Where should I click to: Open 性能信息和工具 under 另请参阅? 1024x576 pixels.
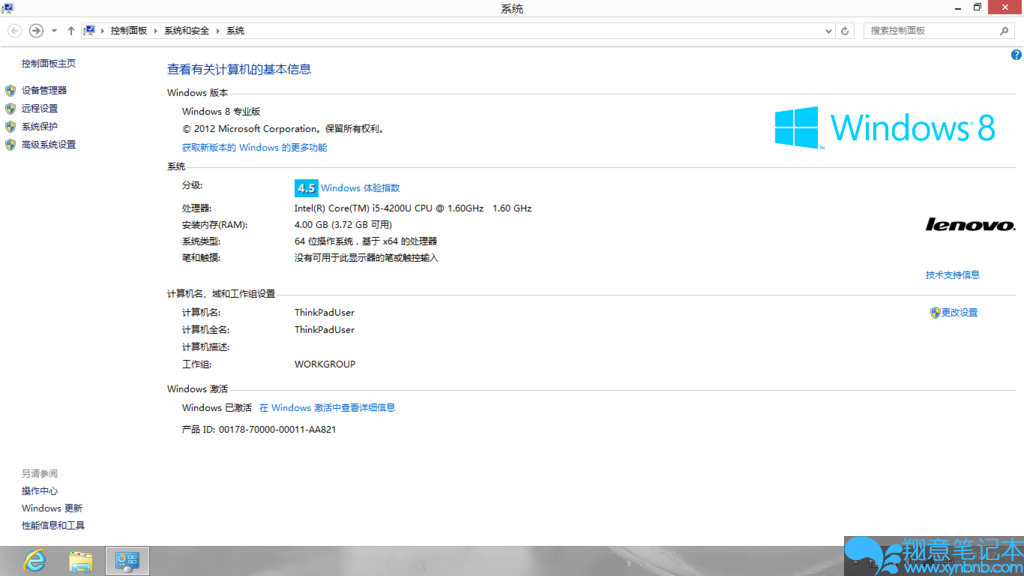pyautogui.click(x=53, y=525)
